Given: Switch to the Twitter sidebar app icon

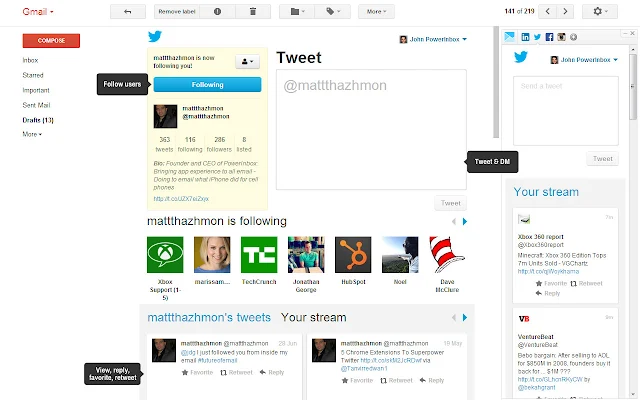Looking at the screenshot, I should point(537,37).
